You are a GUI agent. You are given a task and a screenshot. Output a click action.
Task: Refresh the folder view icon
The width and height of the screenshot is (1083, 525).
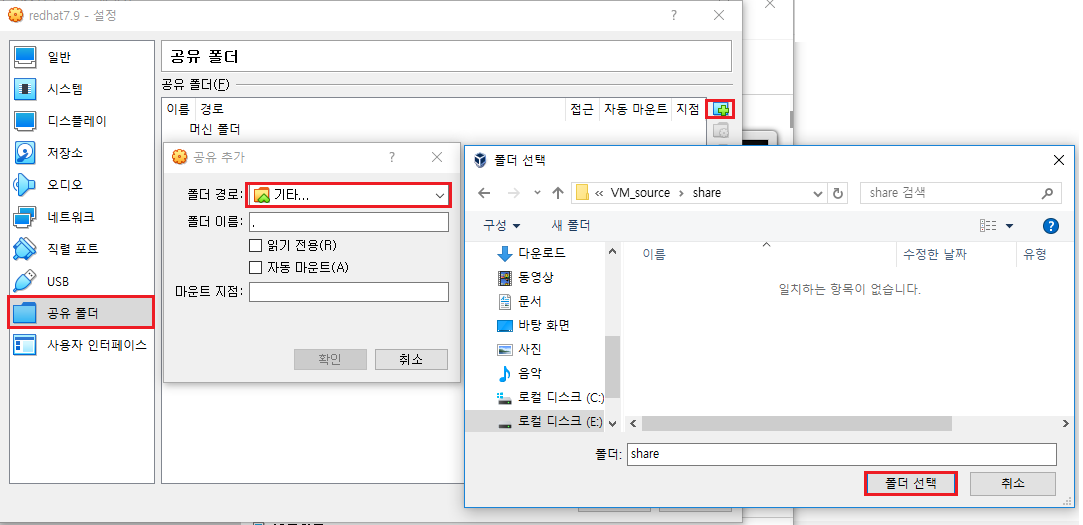click(x=838, y=193)
